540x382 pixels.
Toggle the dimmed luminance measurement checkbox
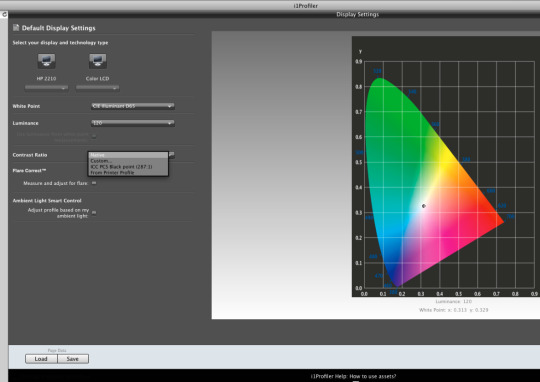94,136
